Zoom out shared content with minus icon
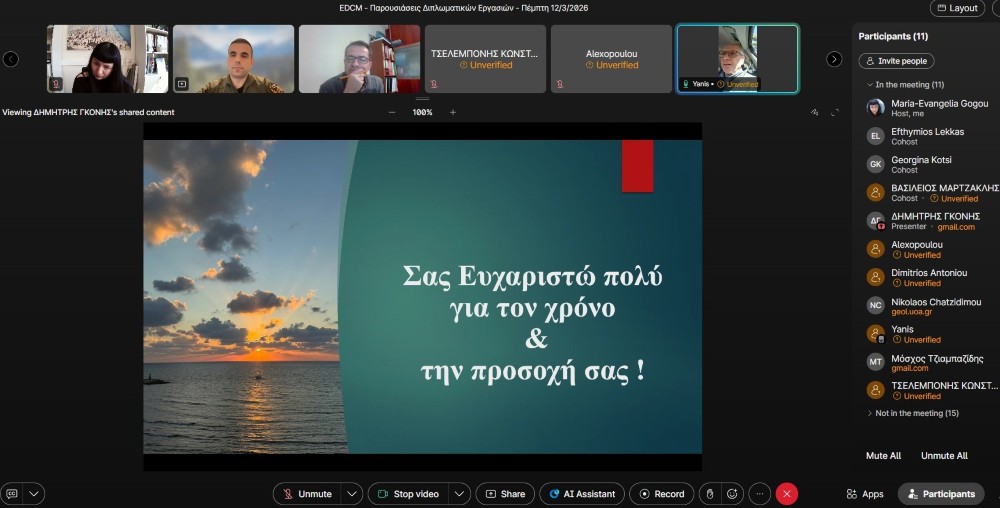The image size is (1000, 508). point(392,112)
